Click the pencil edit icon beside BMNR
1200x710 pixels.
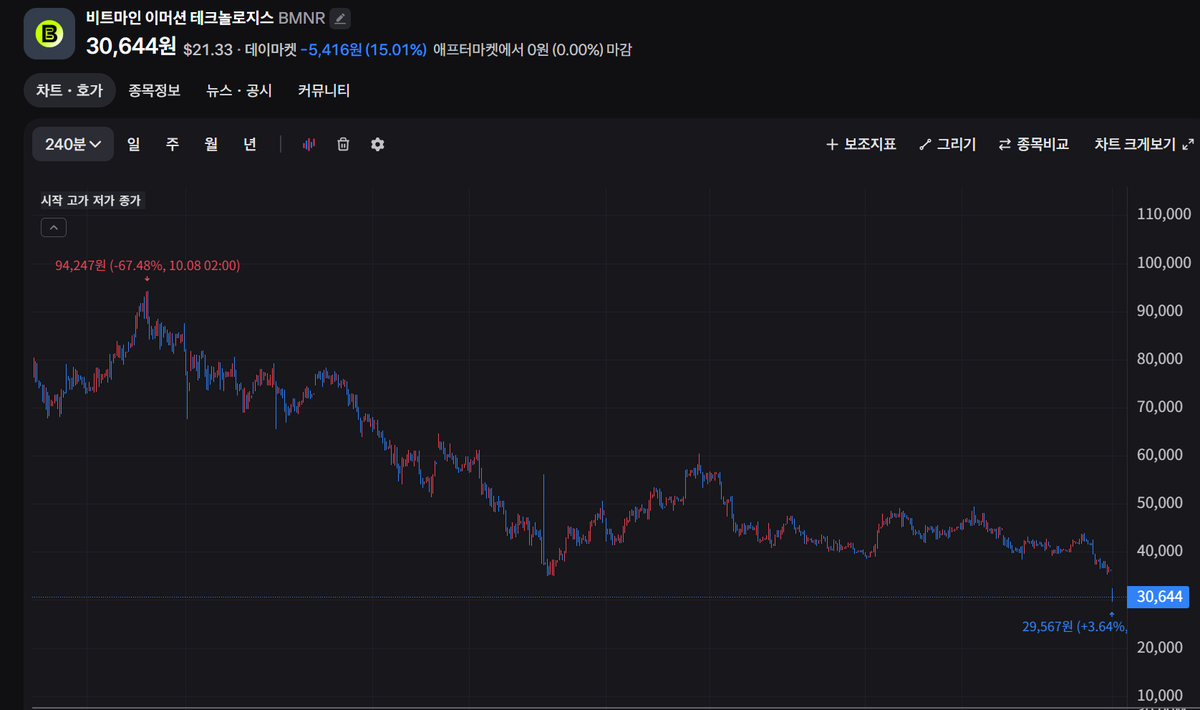pyautogui.click(x=340, y=18)
